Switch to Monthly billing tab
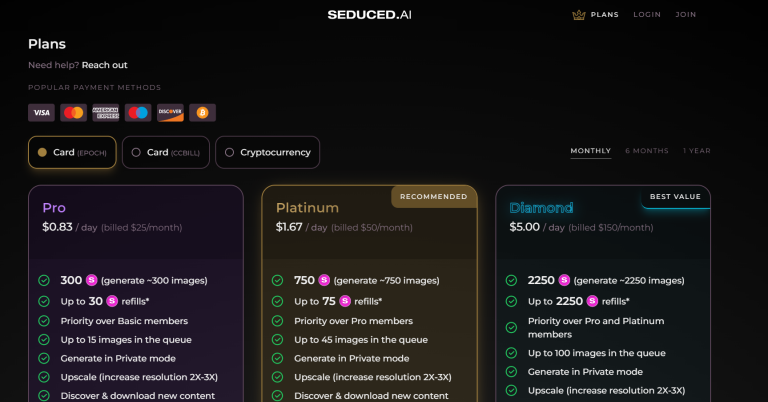 [591, 151]
